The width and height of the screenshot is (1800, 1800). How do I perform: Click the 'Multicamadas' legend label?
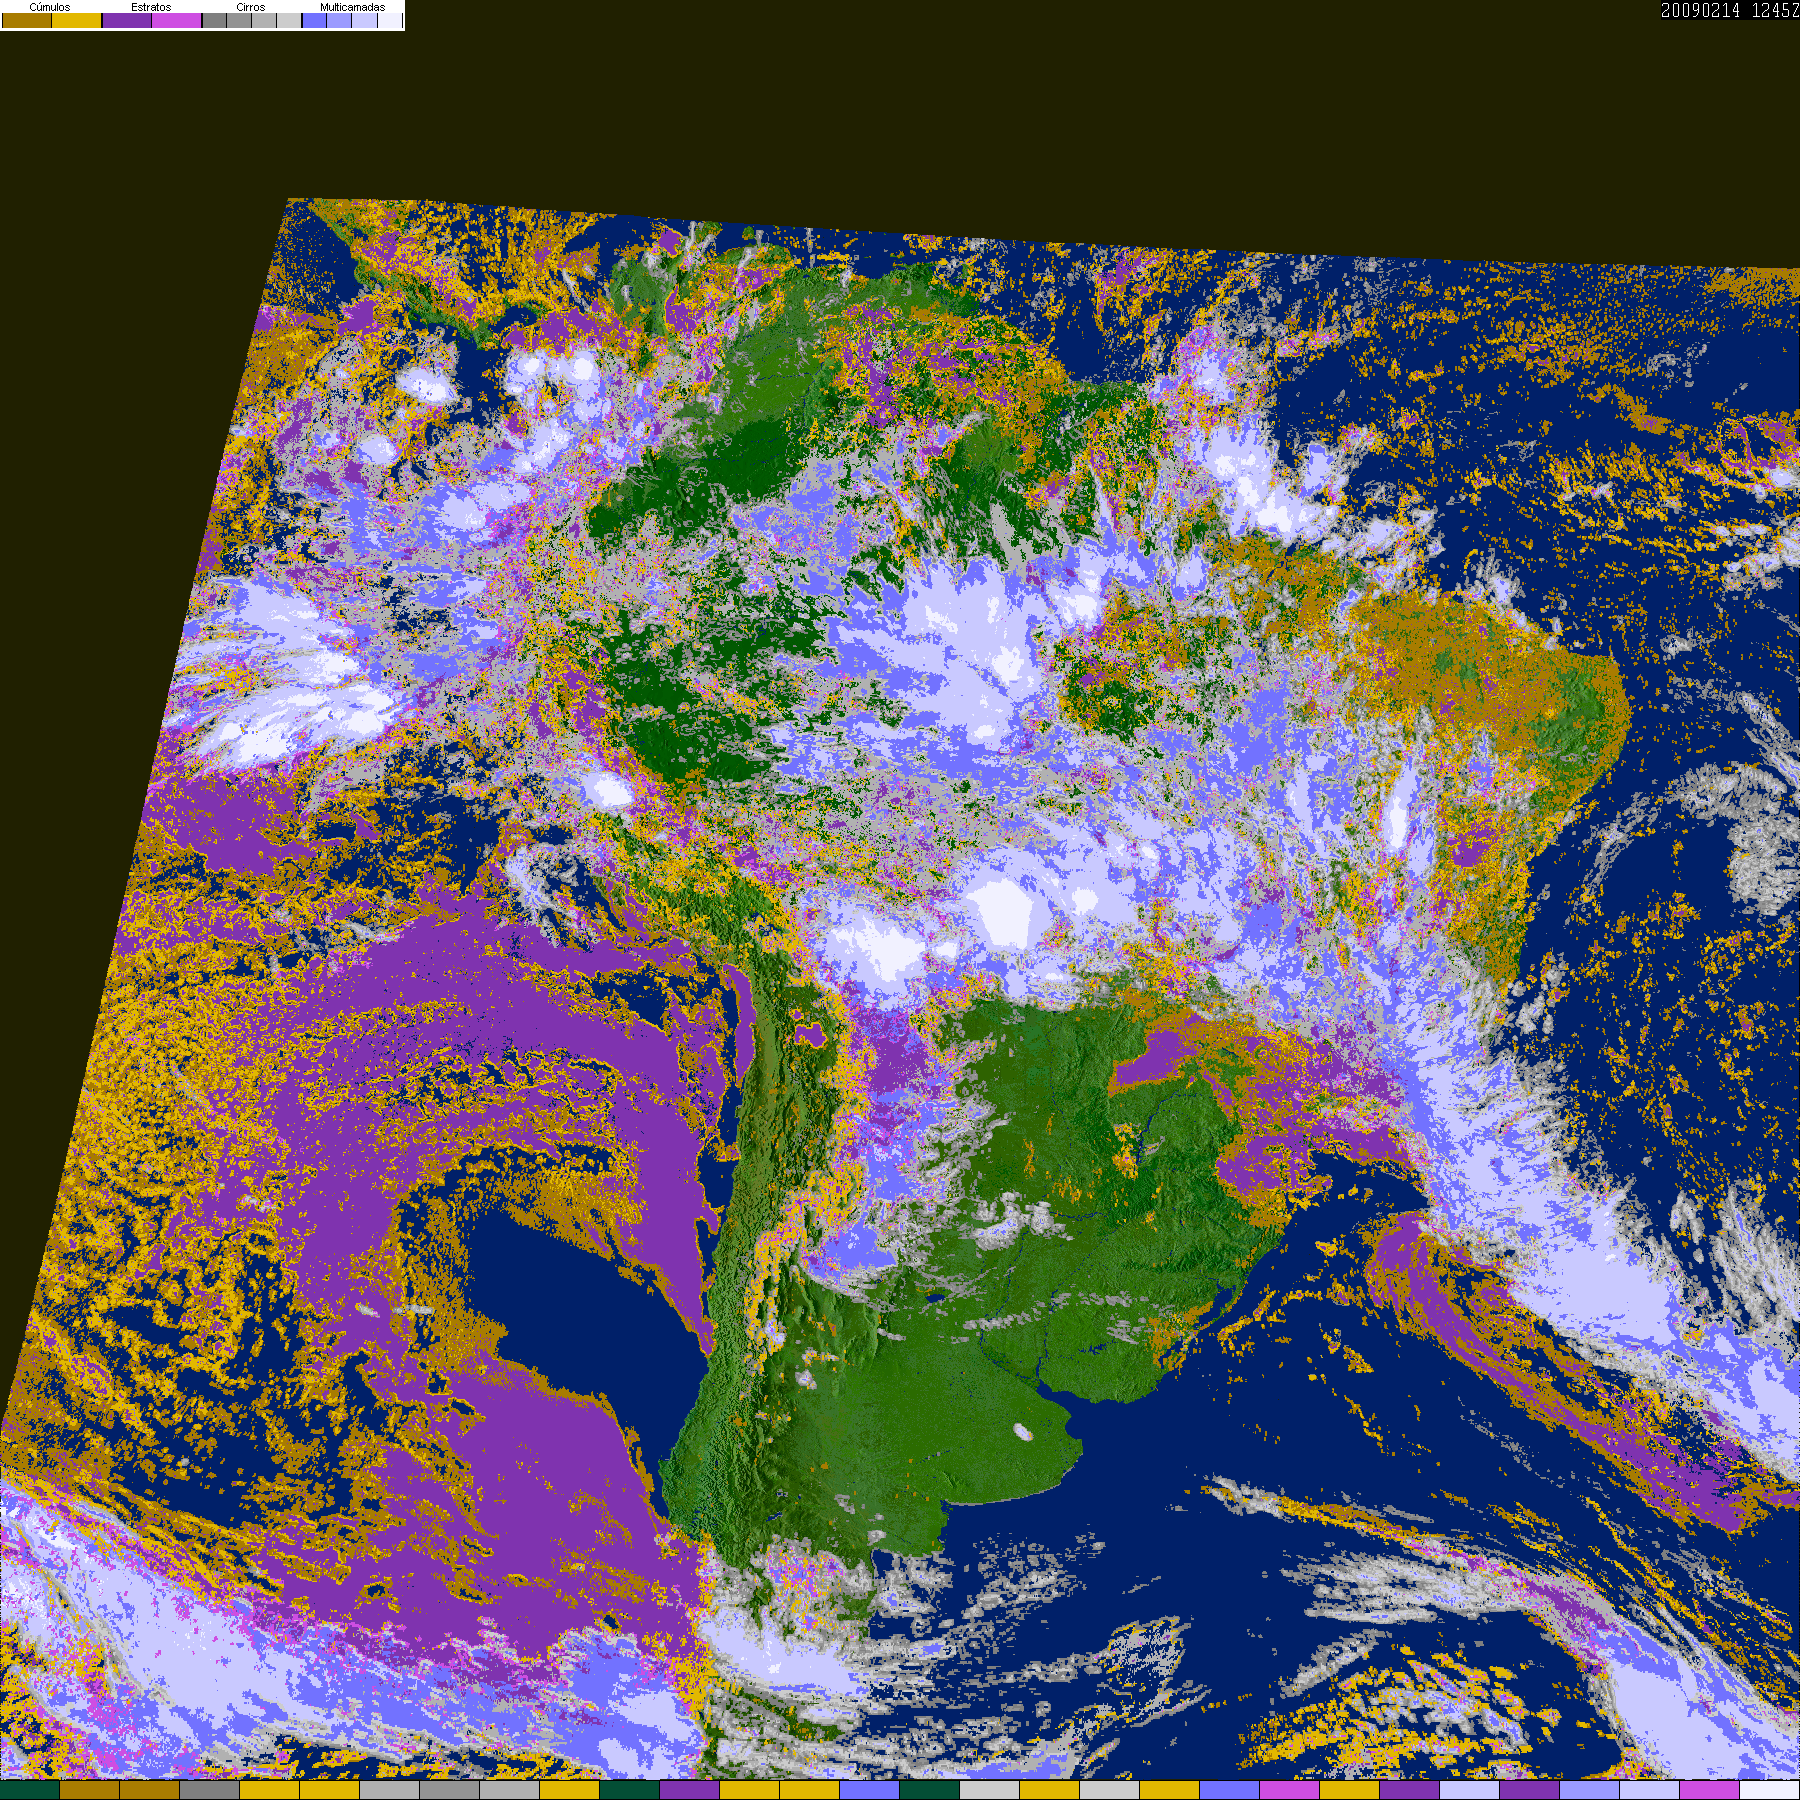click(353, 7)
